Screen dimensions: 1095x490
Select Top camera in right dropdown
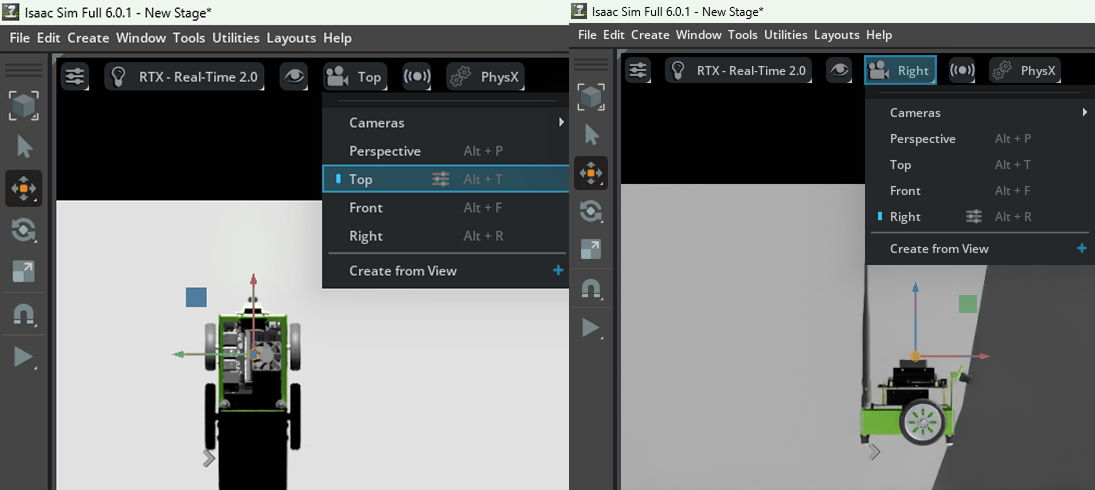pyautogui.click(x=979, y=165)
